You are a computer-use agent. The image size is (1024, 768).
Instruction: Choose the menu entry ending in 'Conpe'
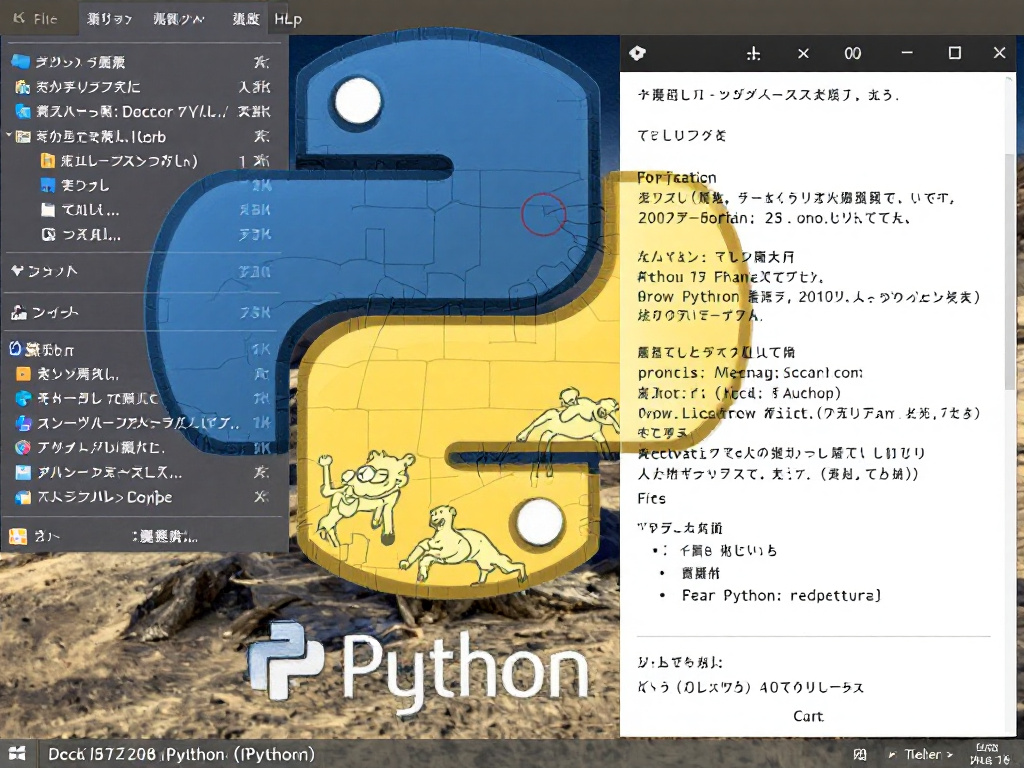(x=144, y=498)
